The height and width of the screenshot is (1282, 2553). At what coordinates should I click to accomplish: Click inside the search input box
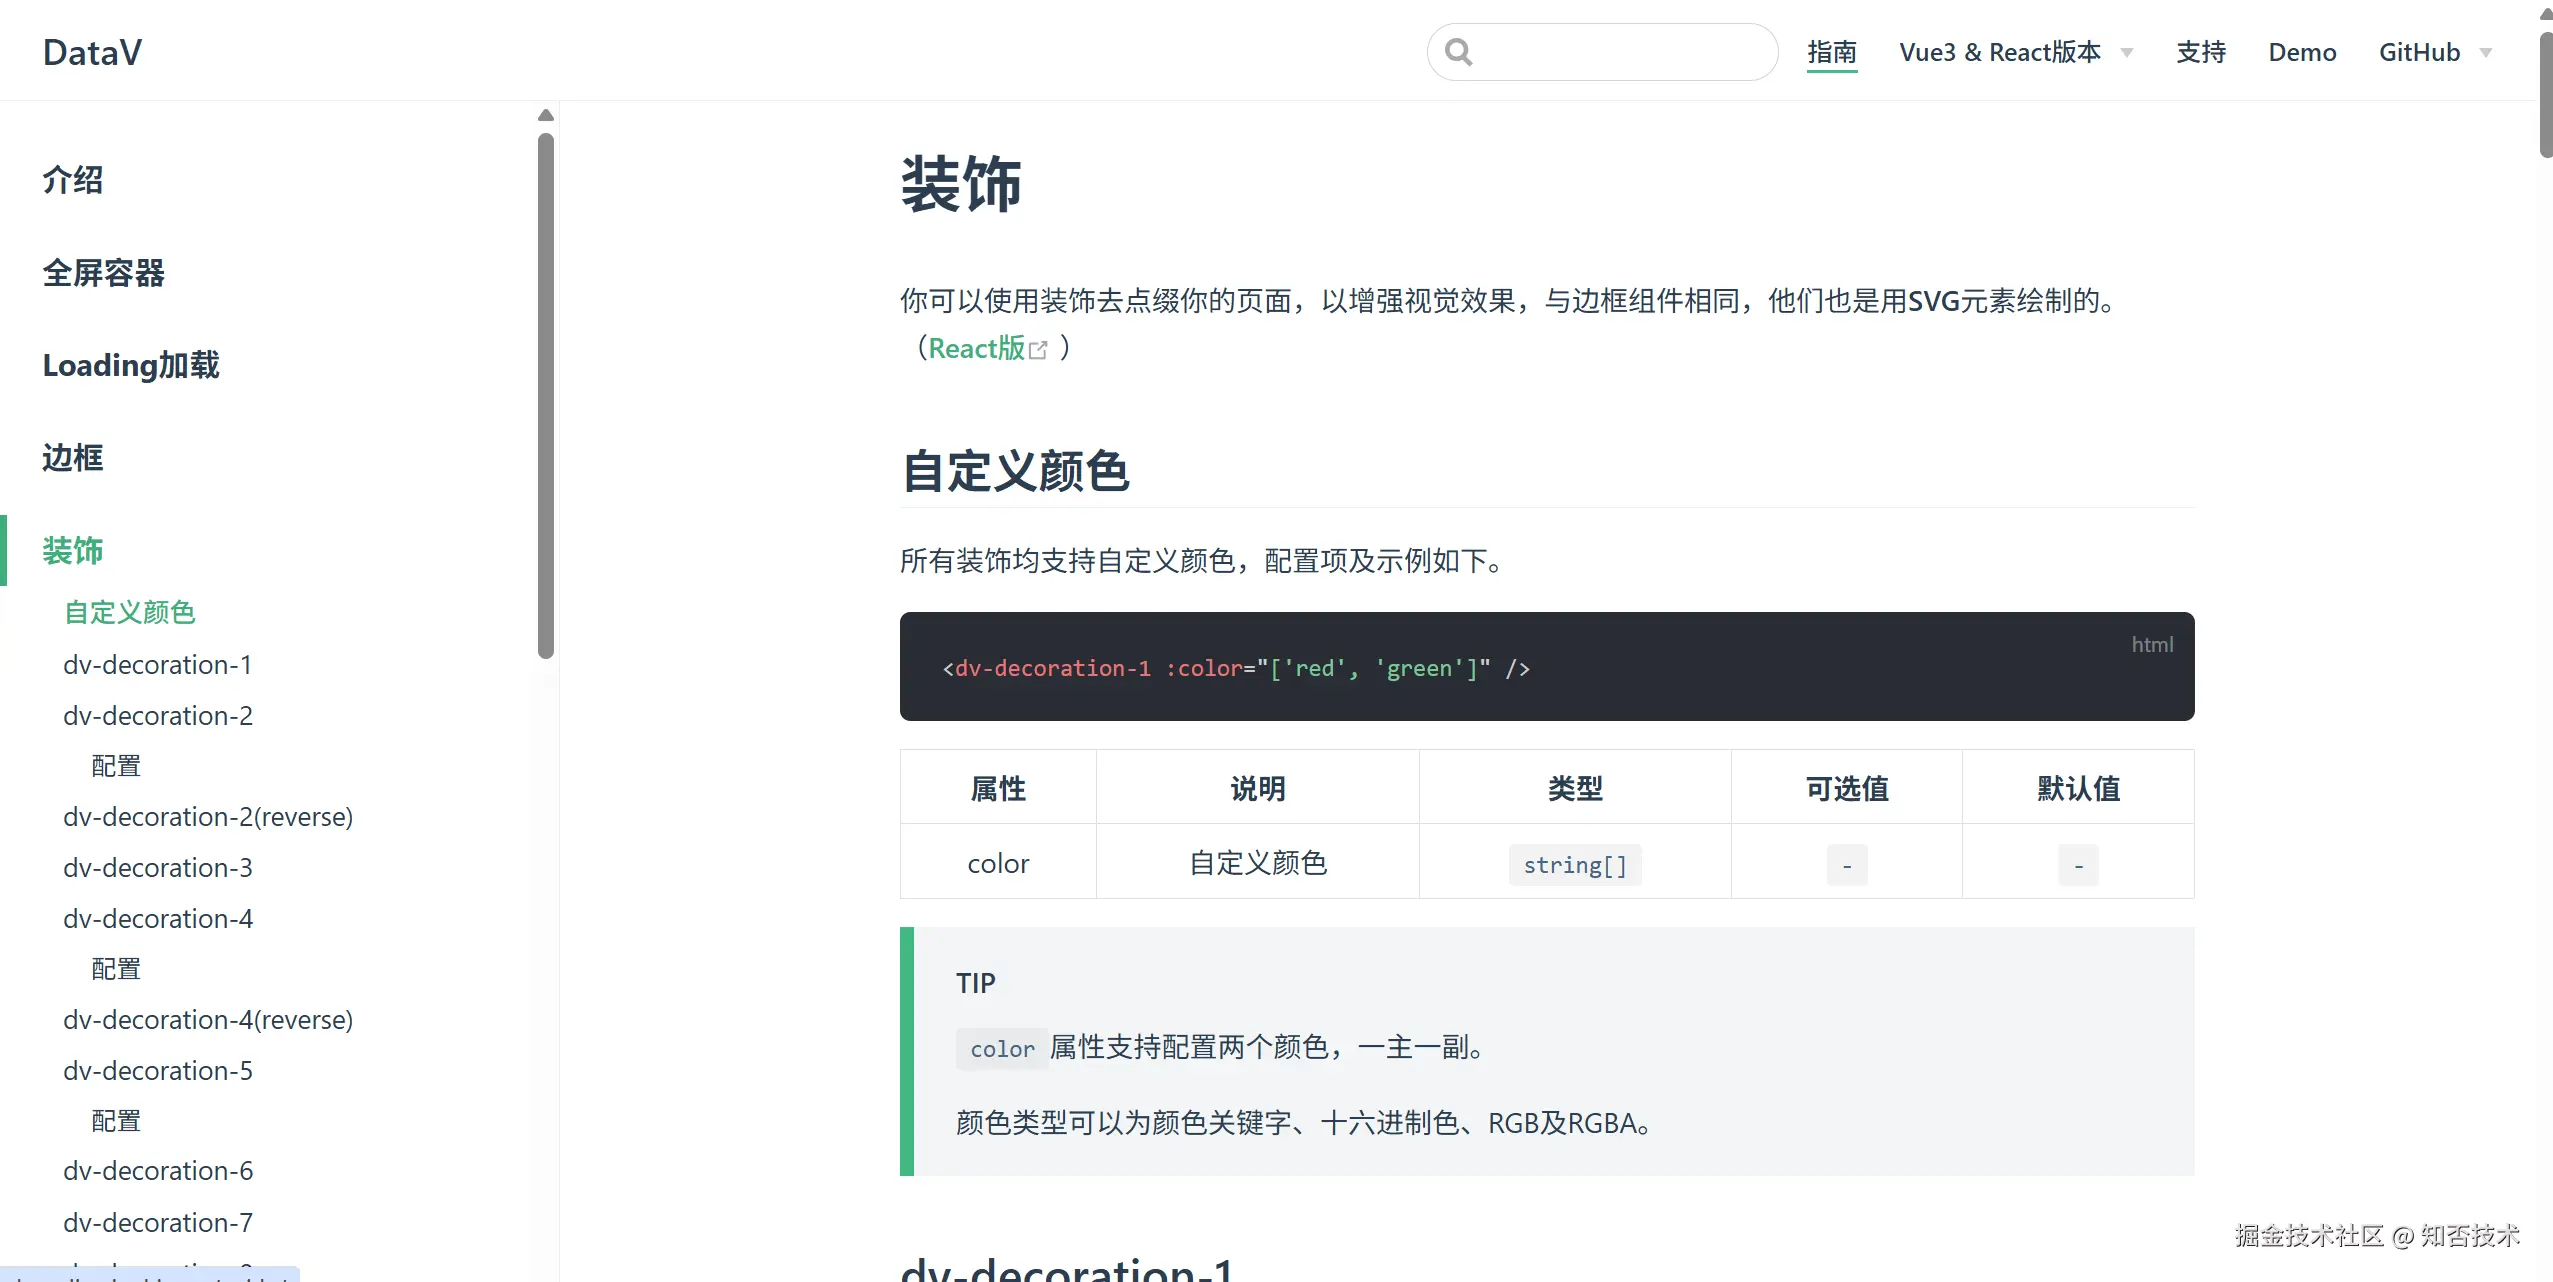1620,52
